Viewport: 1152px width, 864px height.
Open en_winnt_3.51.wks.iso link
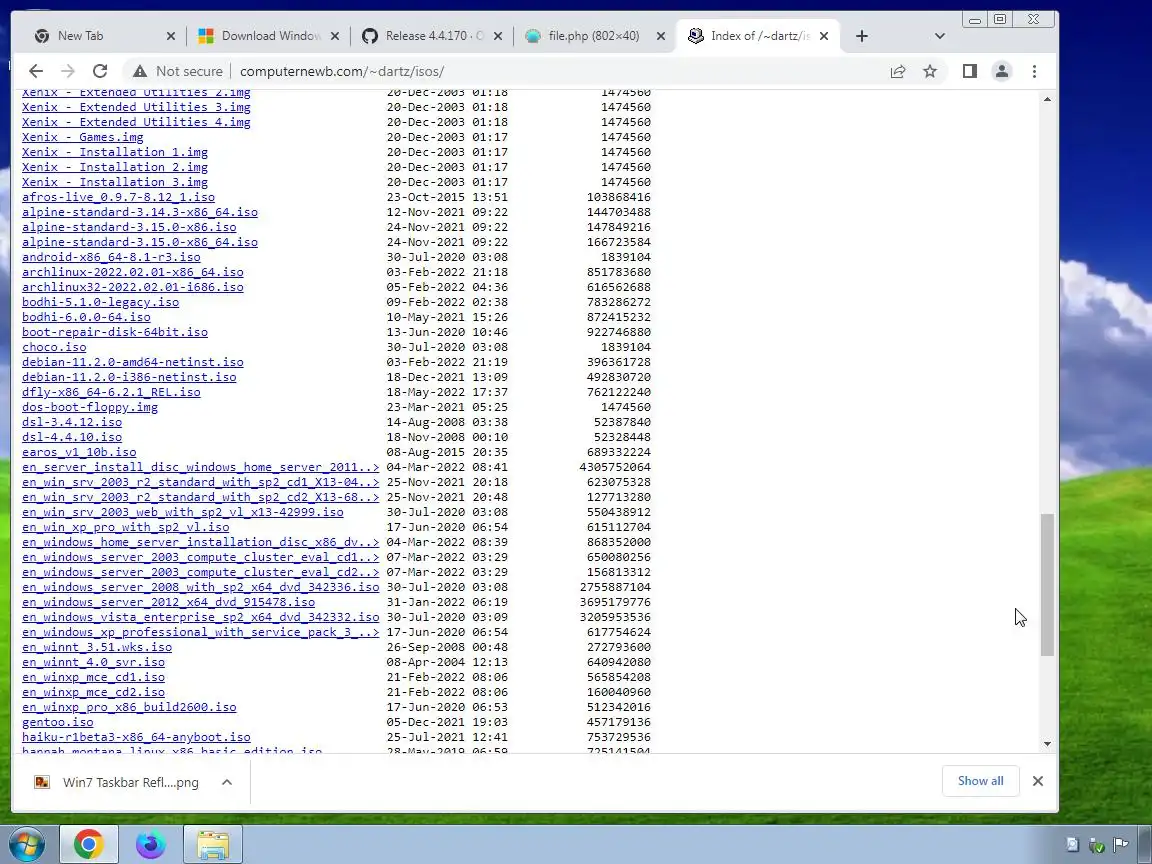point(97,647)
